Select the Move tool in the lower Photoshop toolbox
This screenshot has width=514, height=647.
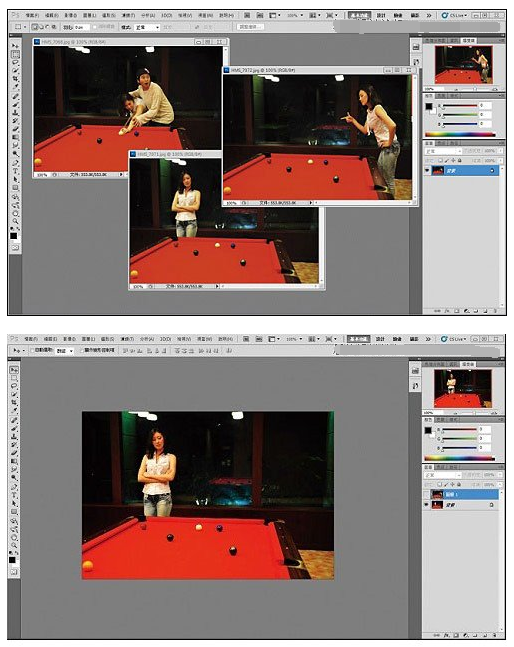click(x=14, y=370)
